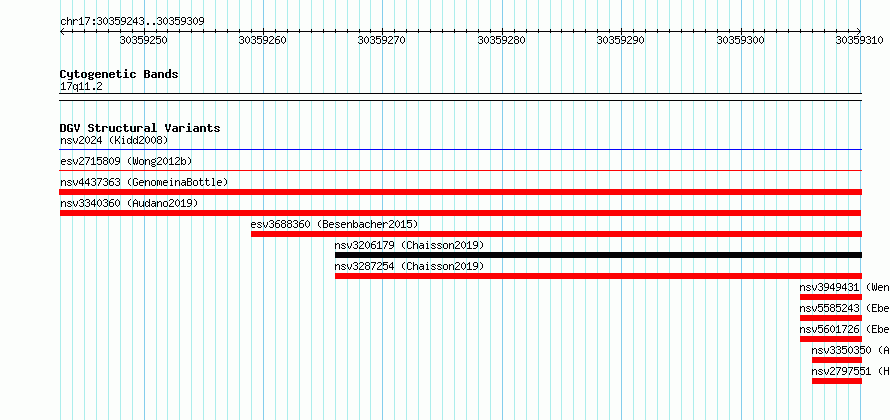Select the DGV Structural Variants track title
The width and height of the screenshot is (890, 420).
pos(140,128)
